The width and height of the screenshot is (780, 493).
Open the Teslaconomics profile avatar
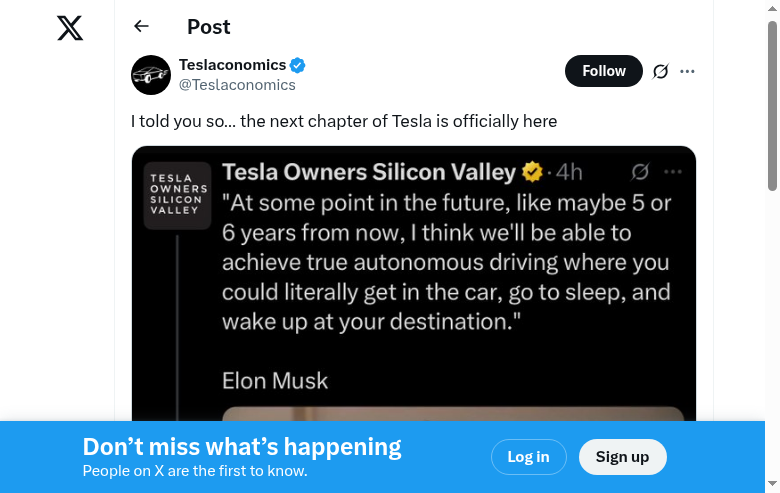pos(151,75)
